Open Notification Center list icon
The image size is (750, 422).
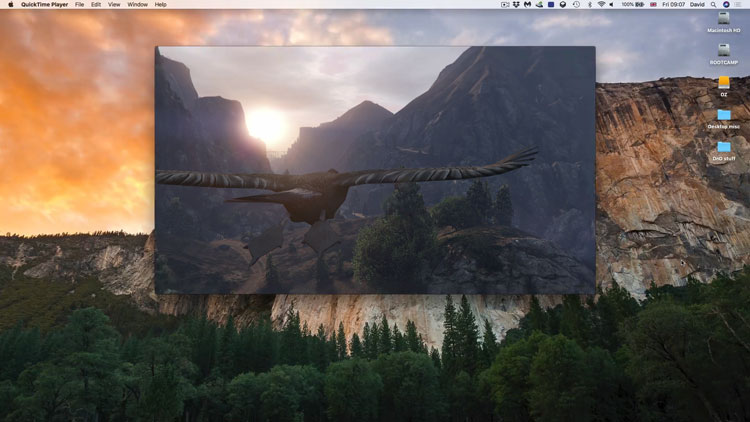737,4
